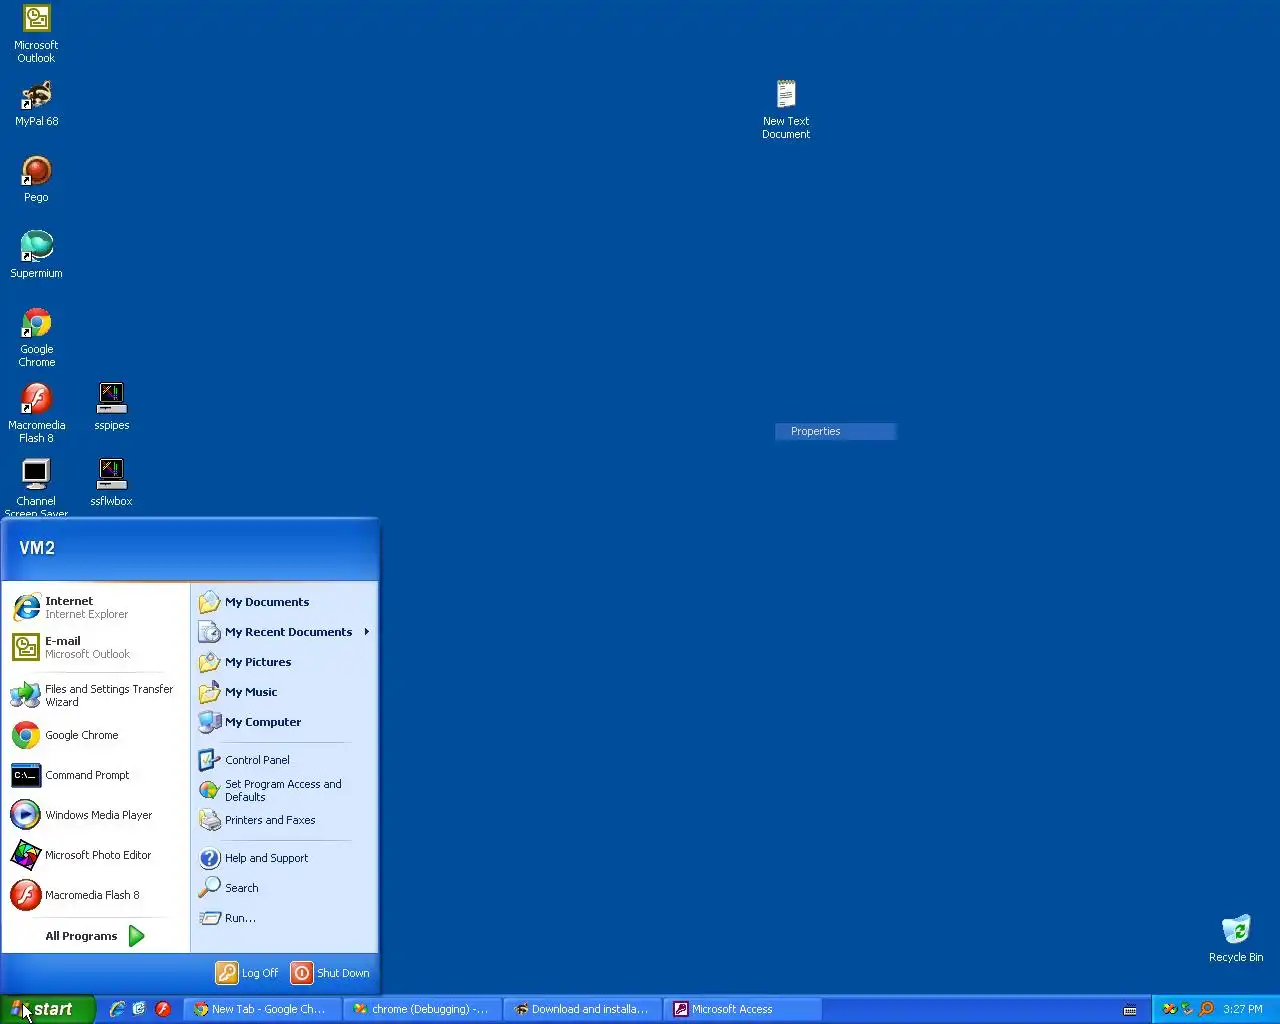This screenshot has width=1280, height=1024.
Task: Select the ssflwbox desktop icon
Action: pos(111,483)
